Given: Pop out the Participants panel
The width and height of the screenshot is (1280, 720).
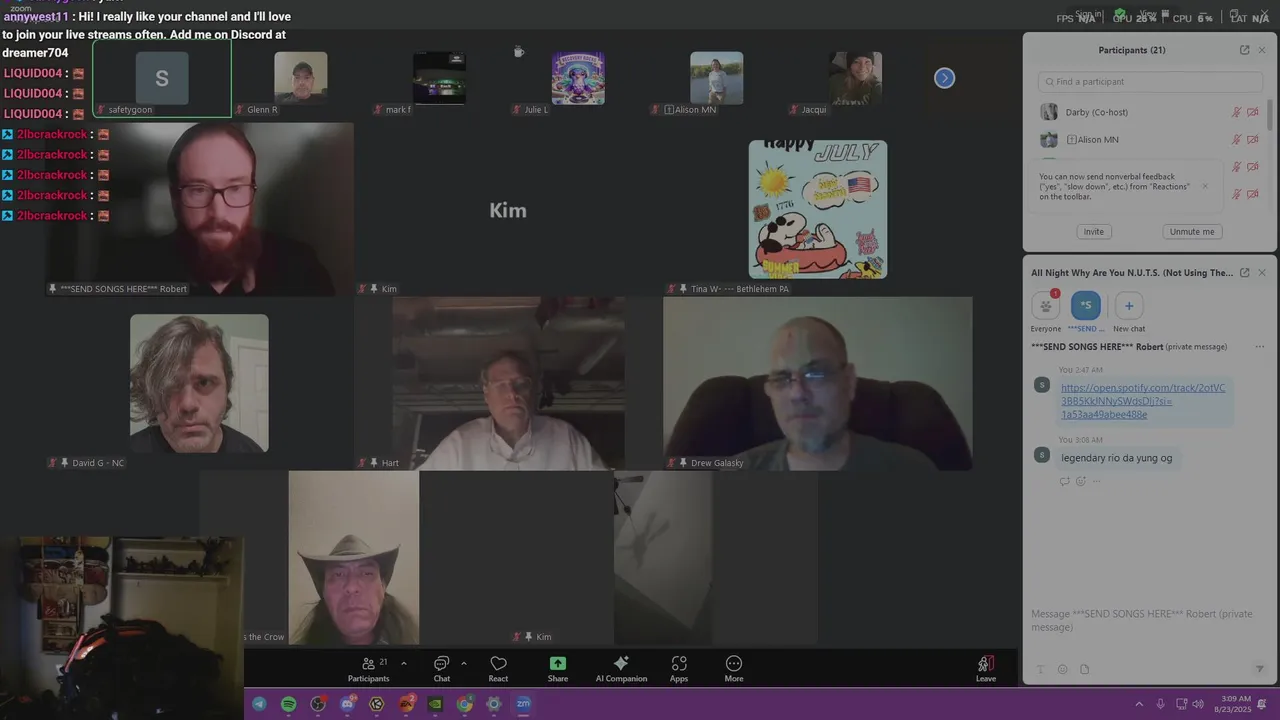Looking at the screenshot, I should click(x=1244, y=50).
